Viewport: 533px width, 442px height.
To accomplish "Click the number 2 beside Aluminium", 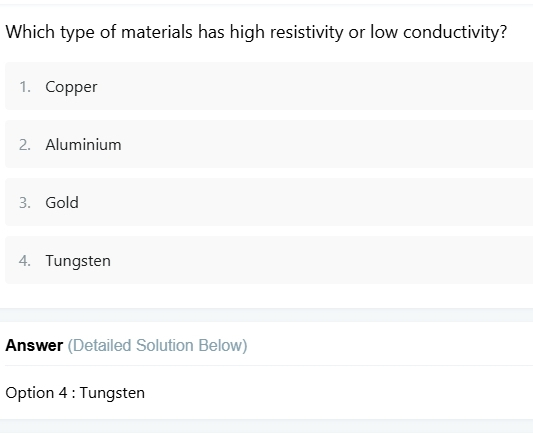I will click(25, 145).
